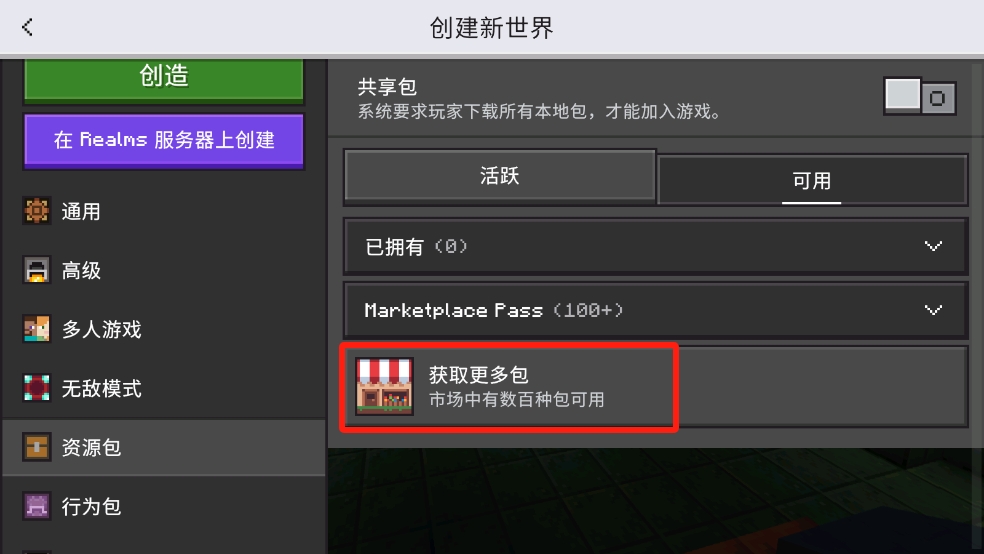Viewport: 984px width, 554px height.
Task: Click 在 Realms 服务器上创建 button
Action: 164,141
